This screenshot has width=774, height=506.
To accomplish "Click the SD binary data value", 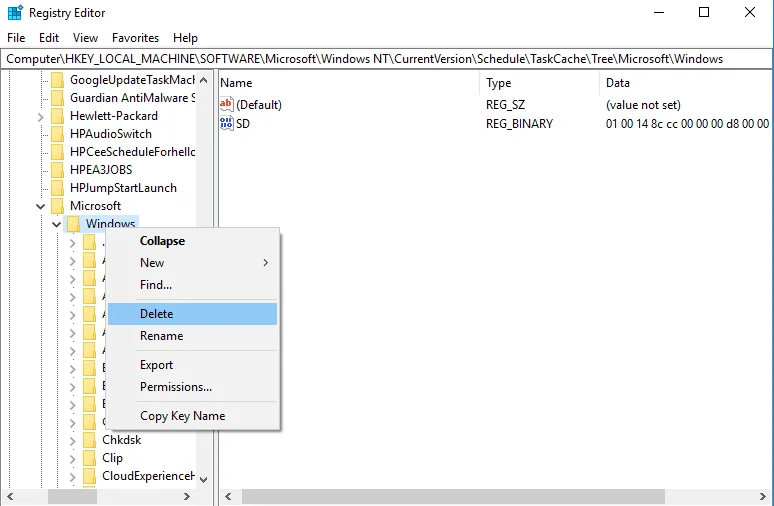I will click(687, 123).
